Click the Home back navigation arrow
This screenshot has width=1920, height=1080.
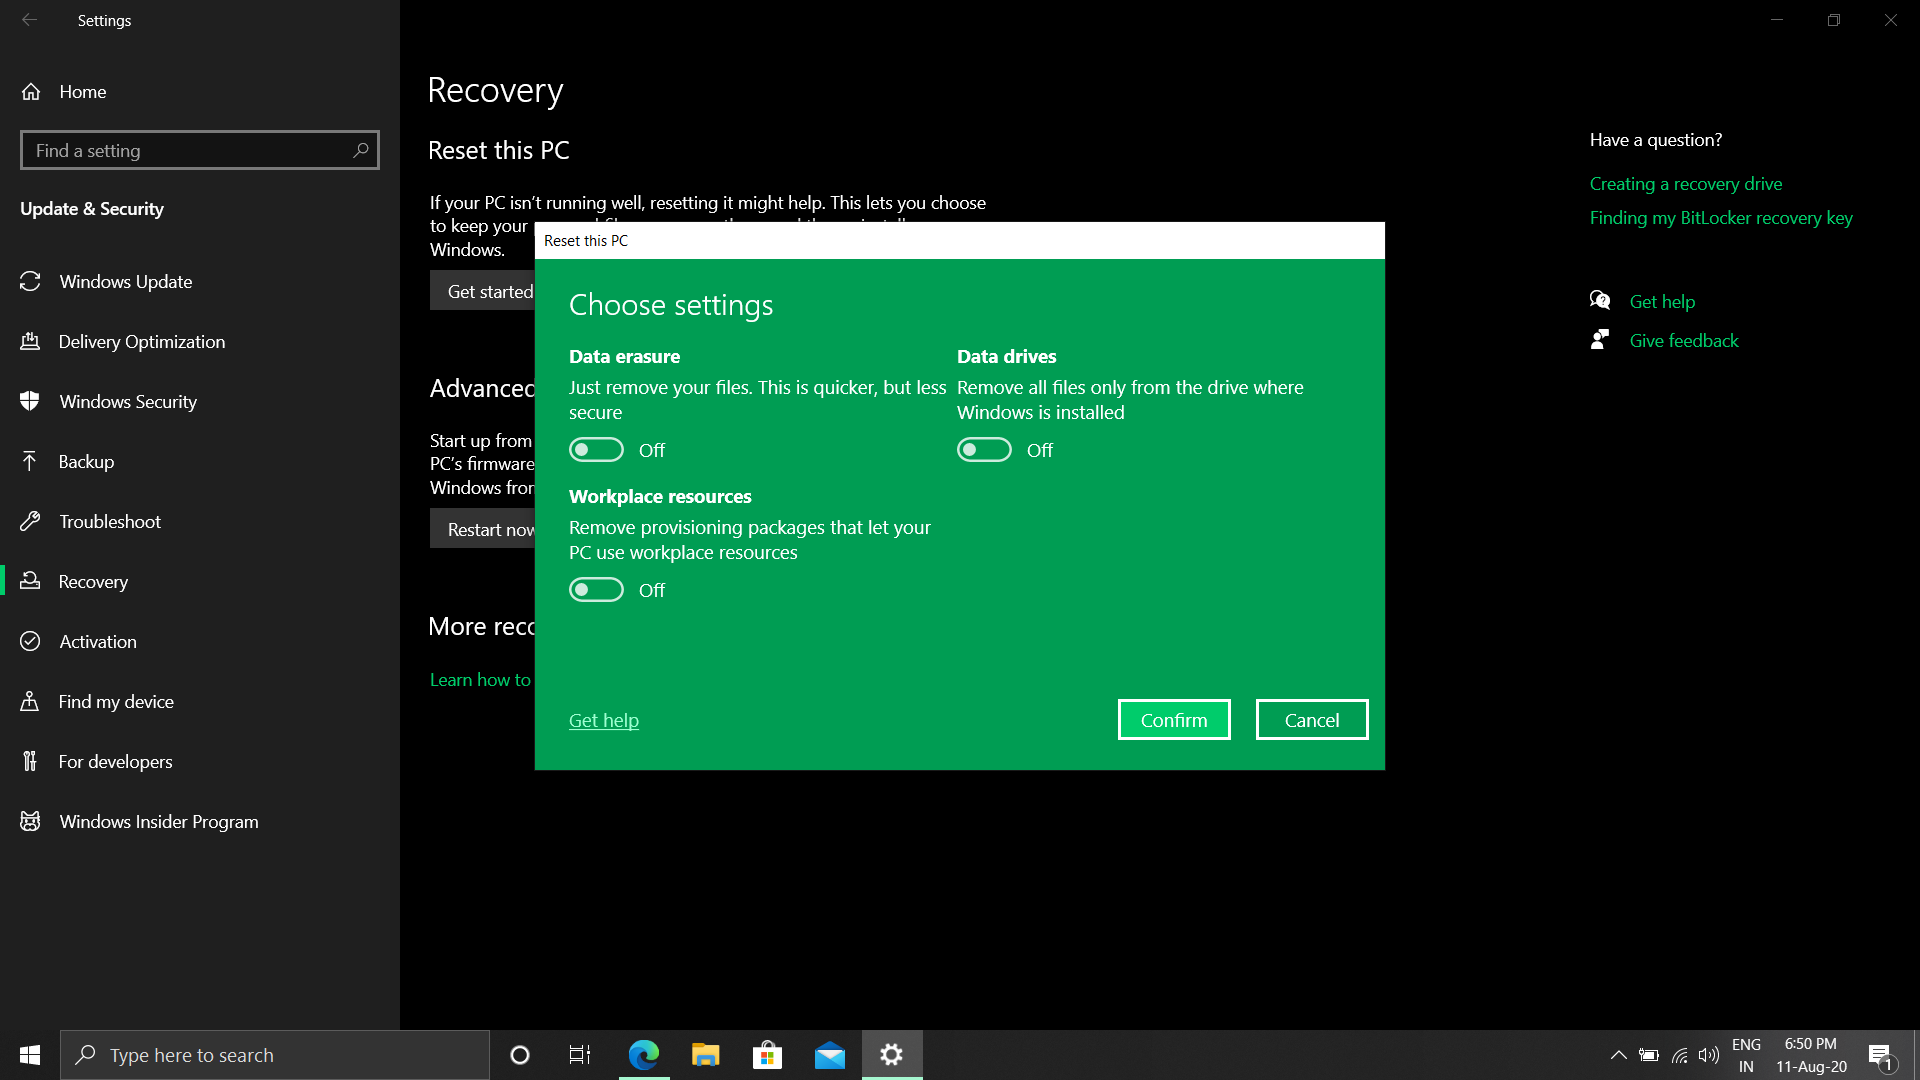coord(29,18)
